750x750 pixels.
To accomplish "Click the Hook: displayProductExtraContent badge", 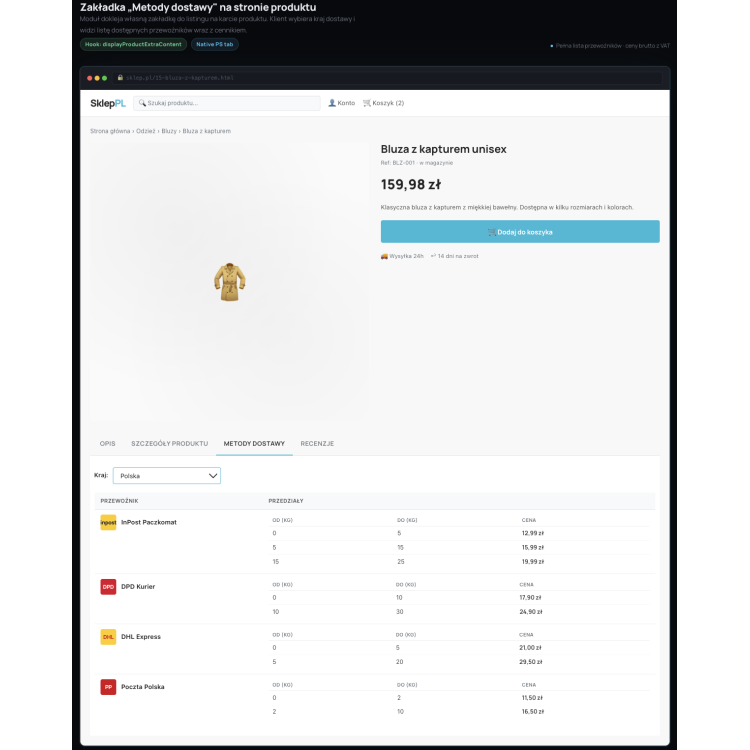I will 133,44.
